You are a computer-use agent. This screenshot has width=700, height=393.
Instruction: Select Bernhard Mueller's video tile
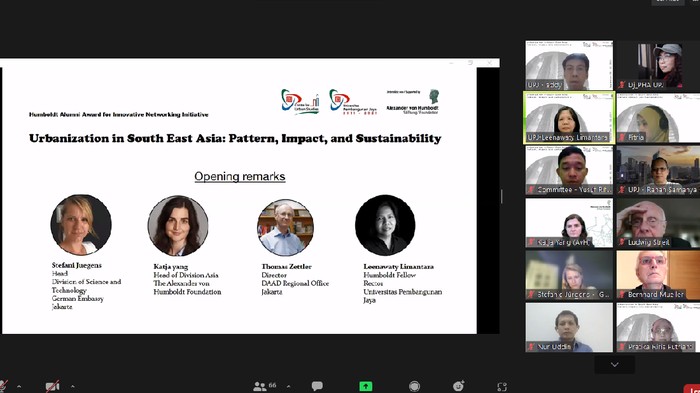[658, 275]
